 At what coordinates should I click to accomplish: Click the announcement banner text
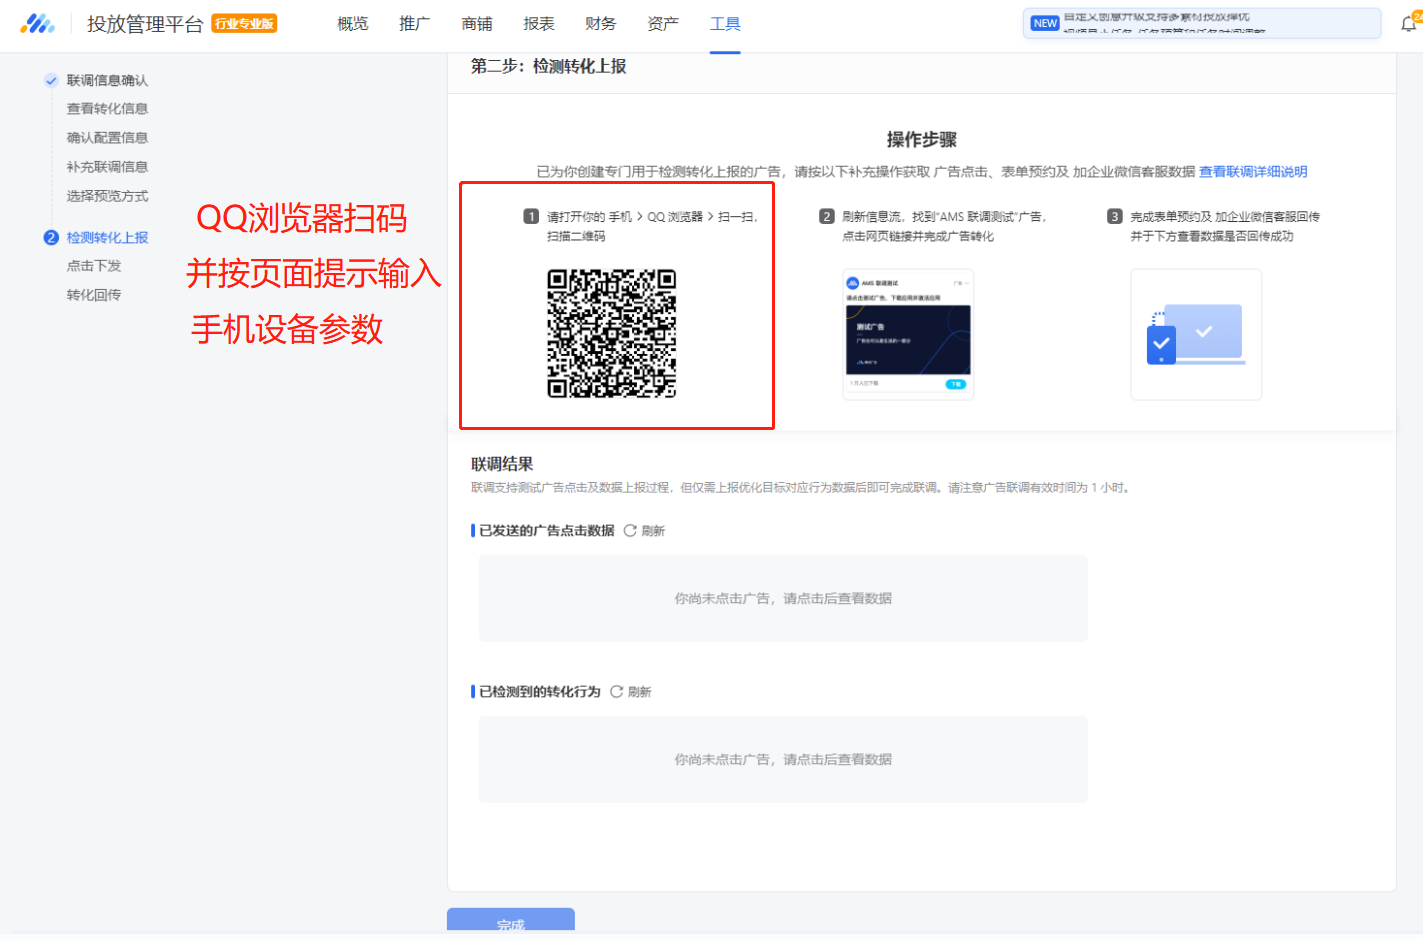(x=1165, y=24)
